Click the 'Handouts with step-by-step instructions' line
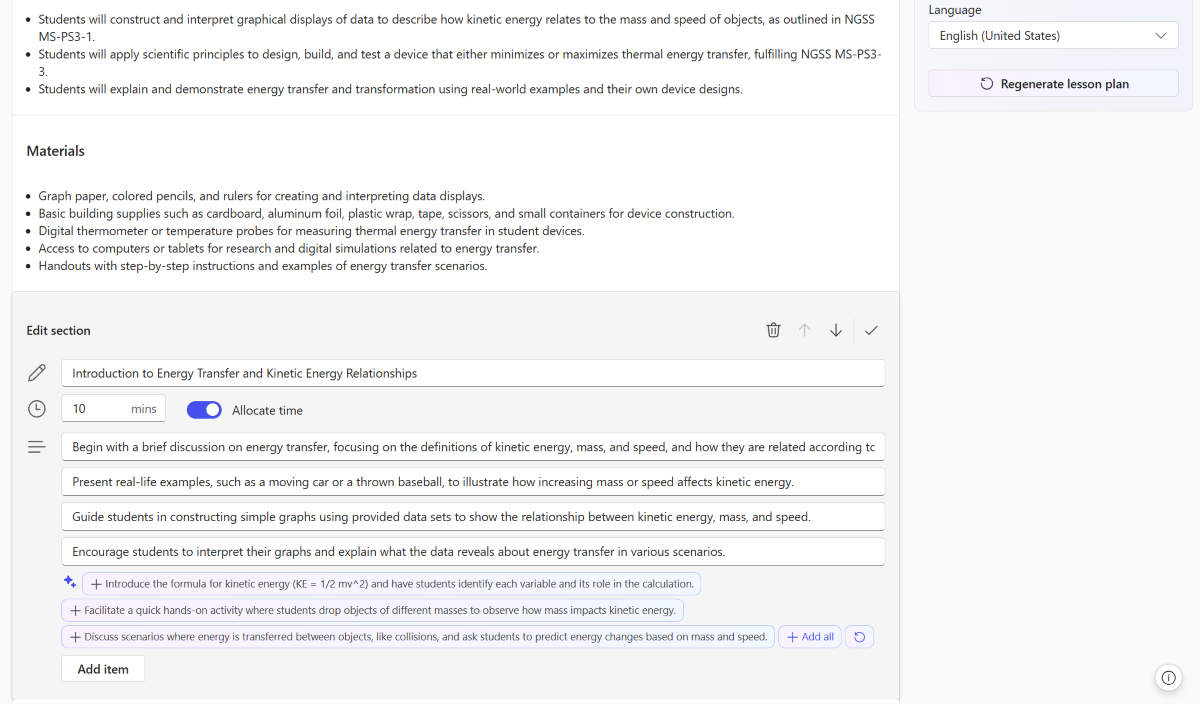Image resolution: width=1200 pixels, height=704 pixels. [263, 266]
